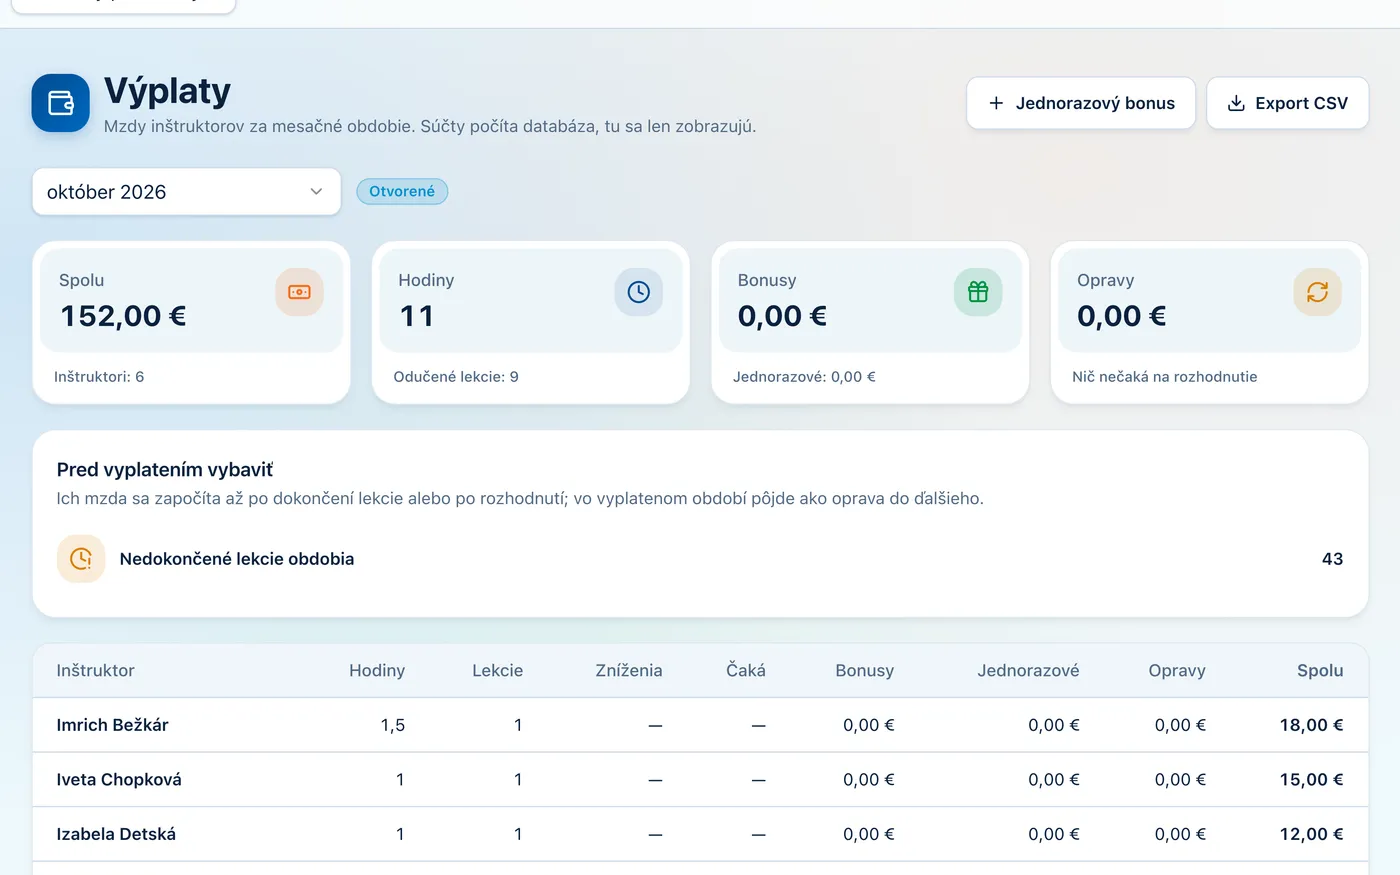
Task: Click Jednorazové: 0,00 € text in Bonusy card
Action: [804, 377]
